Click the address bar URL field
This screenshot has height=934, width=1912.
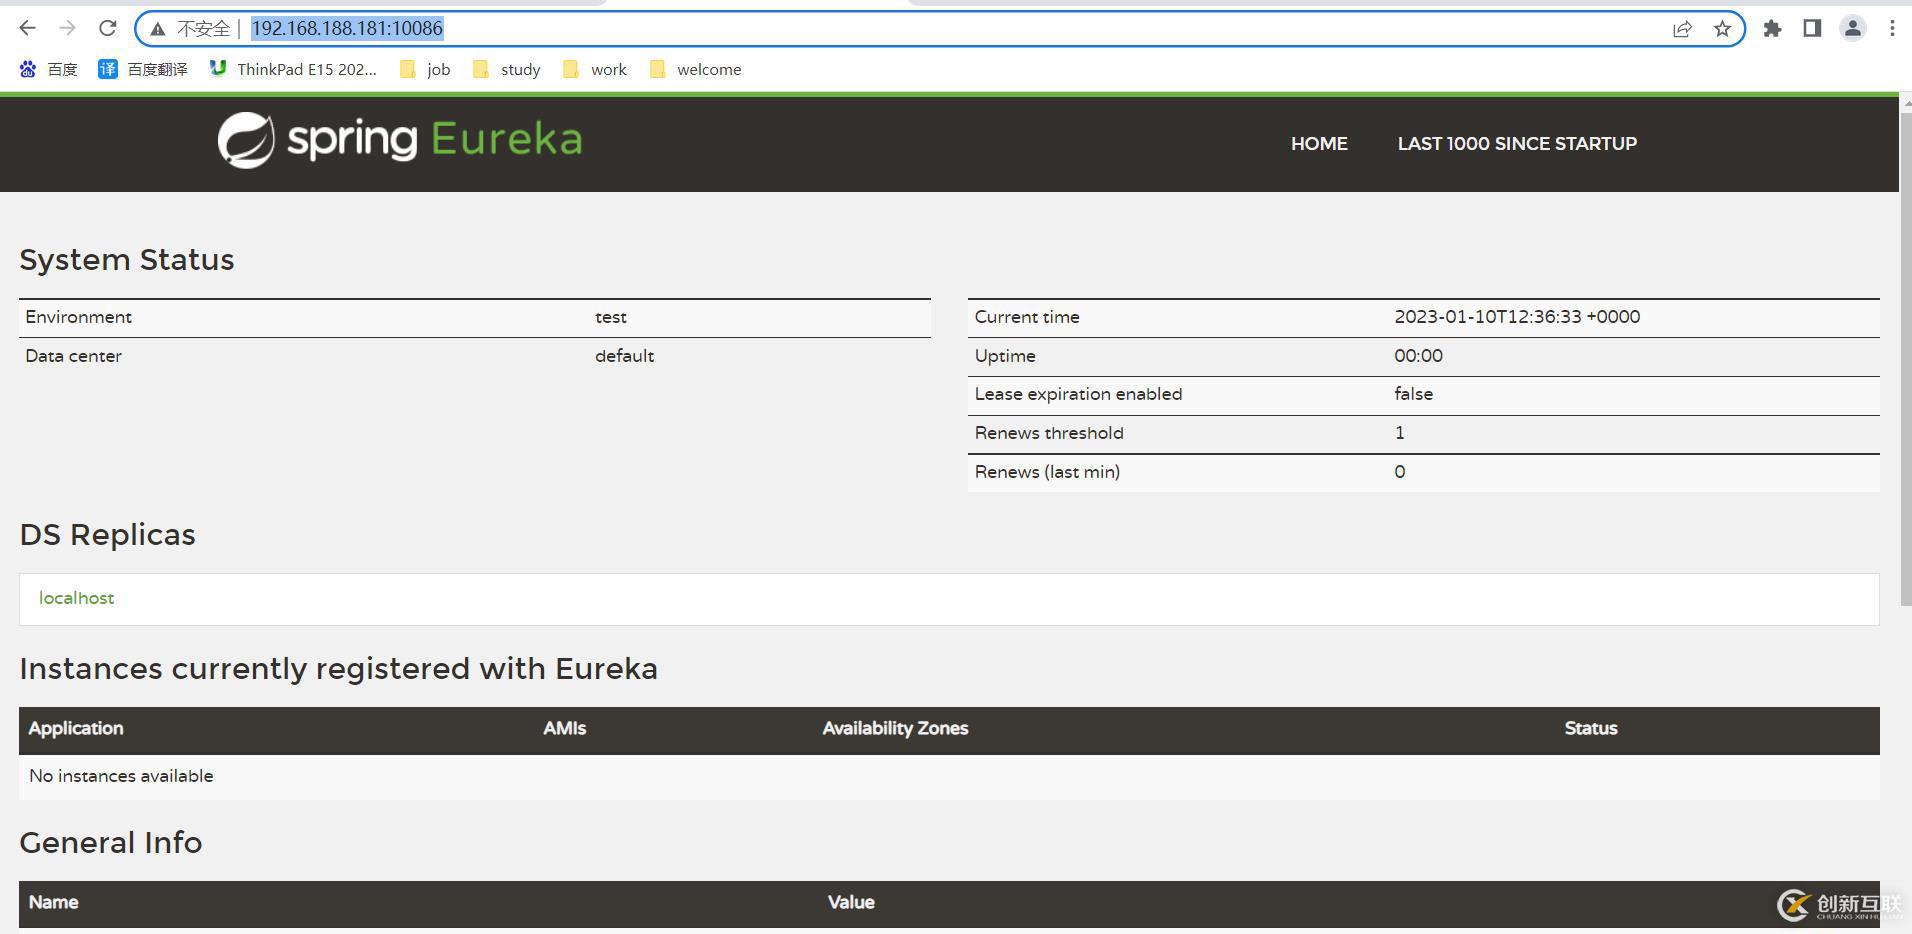[940, 28]
